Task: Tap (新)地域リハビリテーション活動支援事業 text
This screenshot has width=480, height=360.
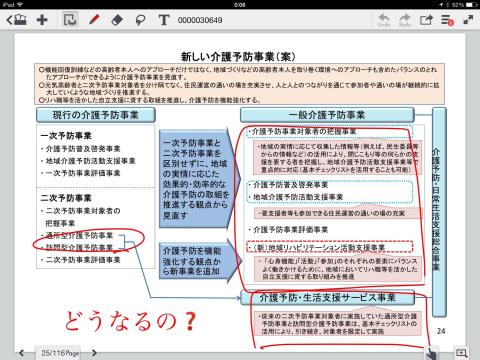Action: 319,248
